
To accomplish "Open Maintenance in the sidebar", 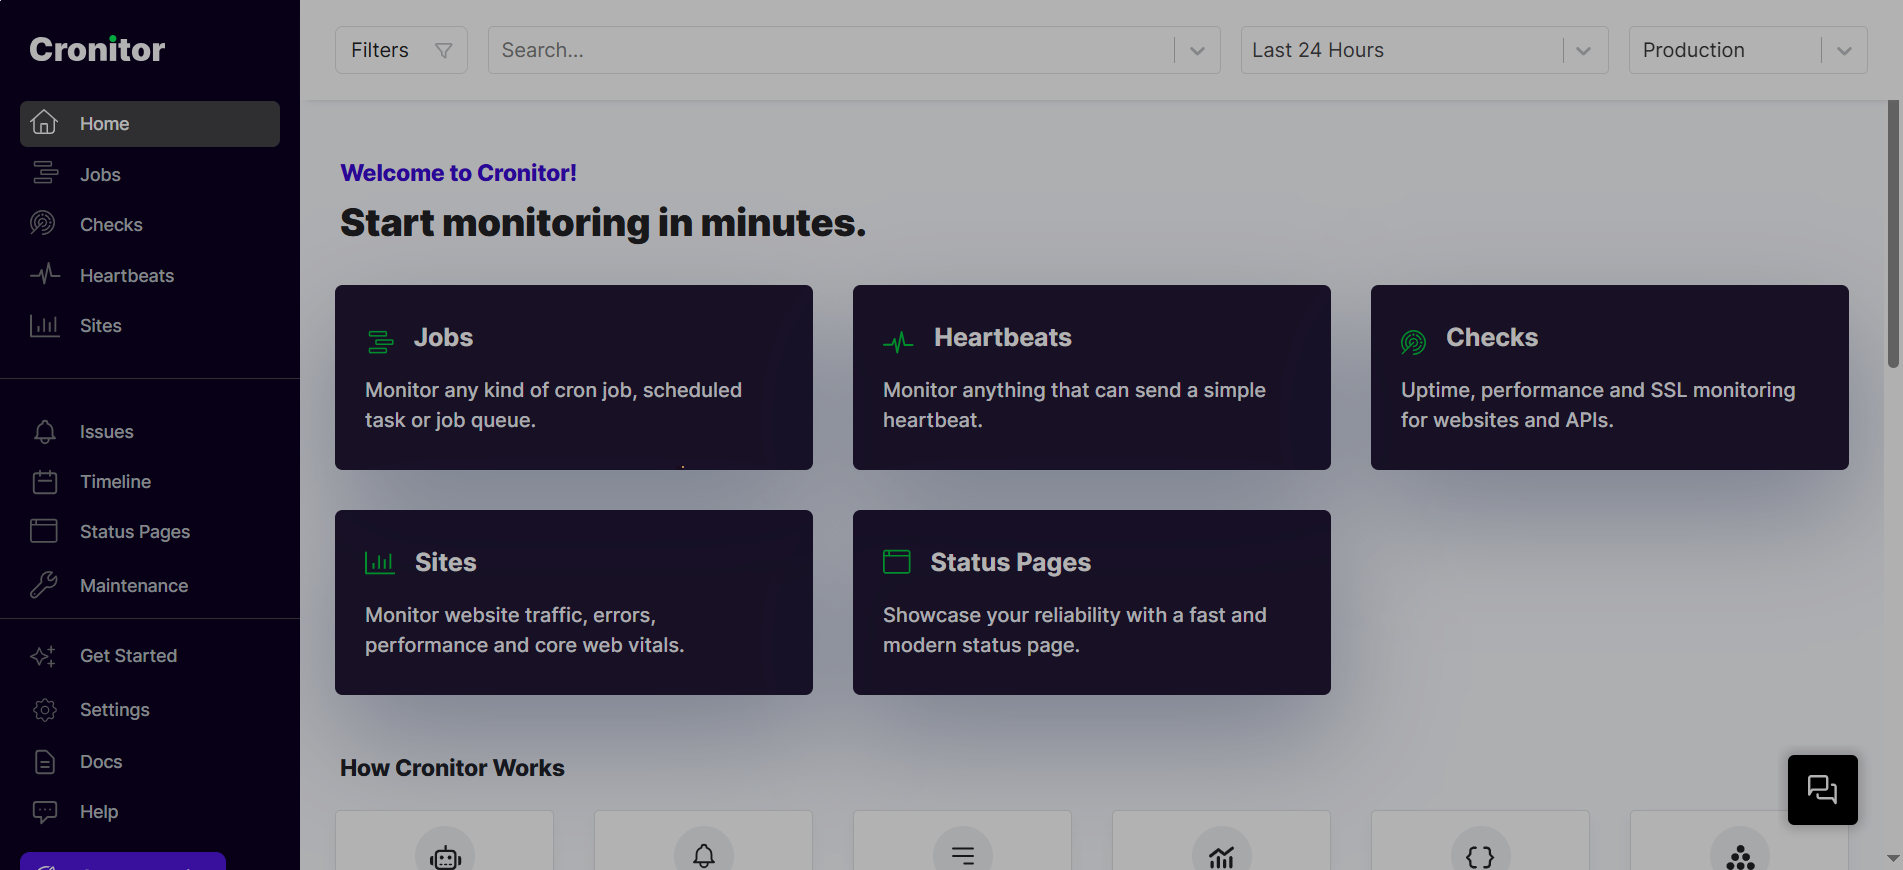I will click(150, 585).
